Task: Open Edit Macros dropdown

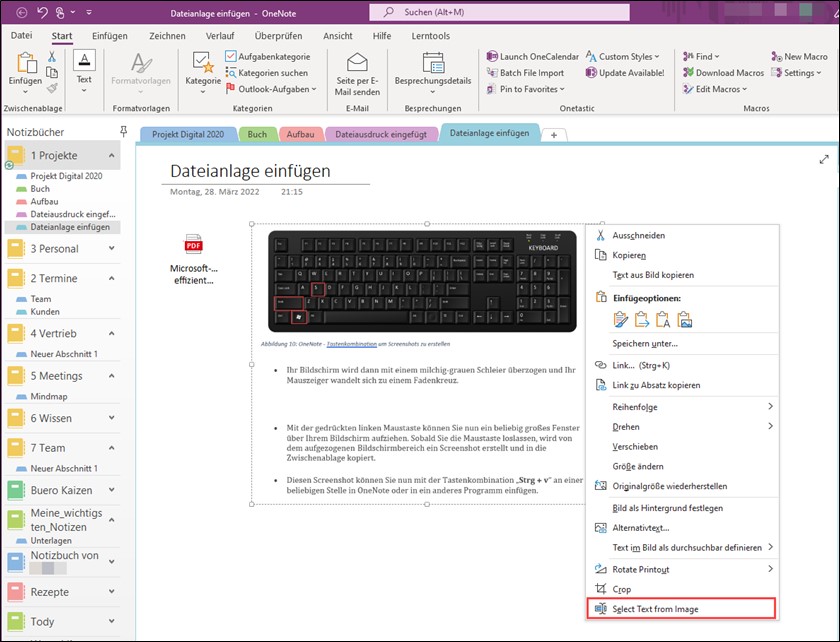Action: coord(715,89)
